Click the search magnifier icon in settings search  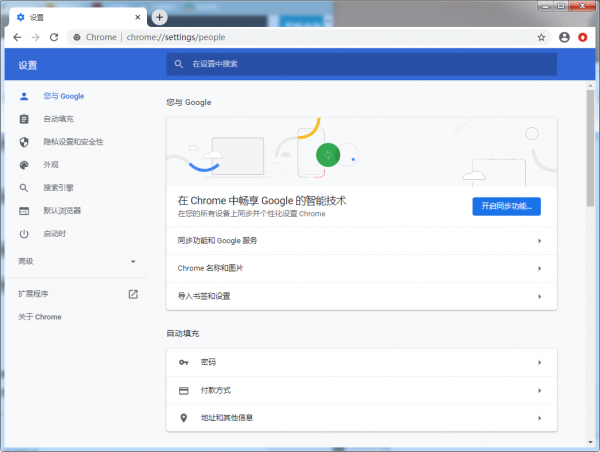tap(179, 64)
